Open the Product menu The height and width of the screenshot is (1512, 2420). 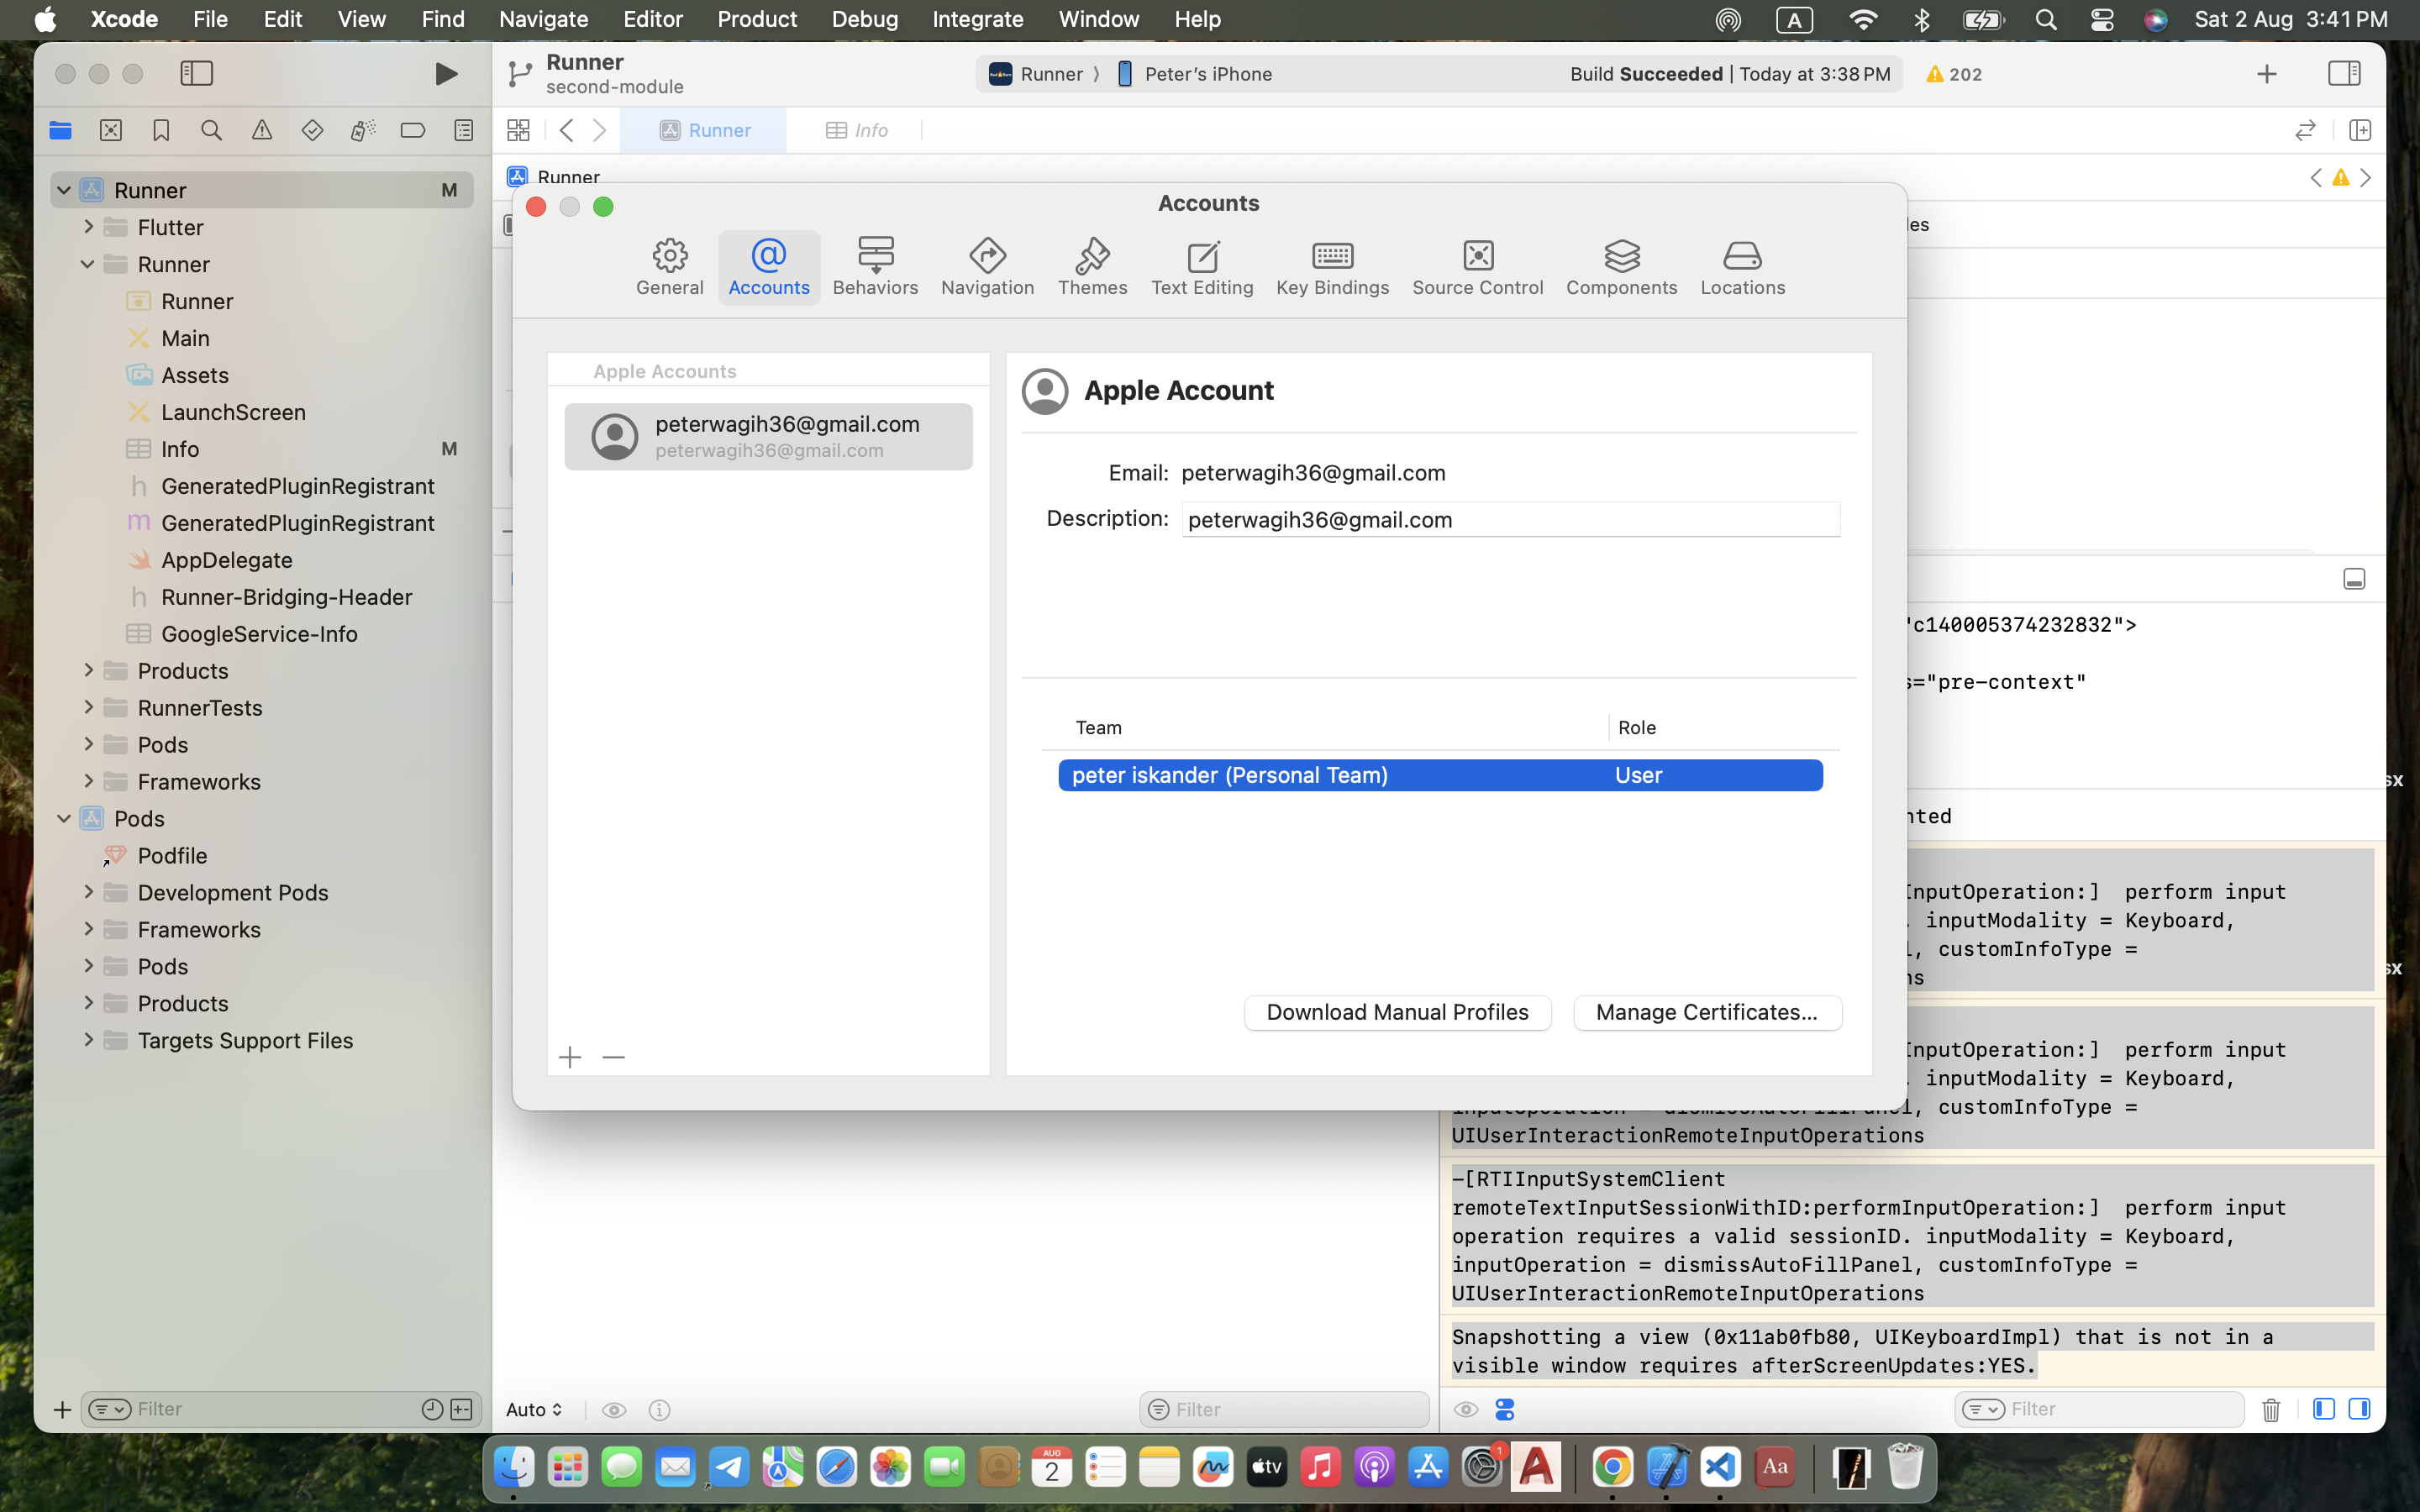pyautogui.click(x=756, y=19)
